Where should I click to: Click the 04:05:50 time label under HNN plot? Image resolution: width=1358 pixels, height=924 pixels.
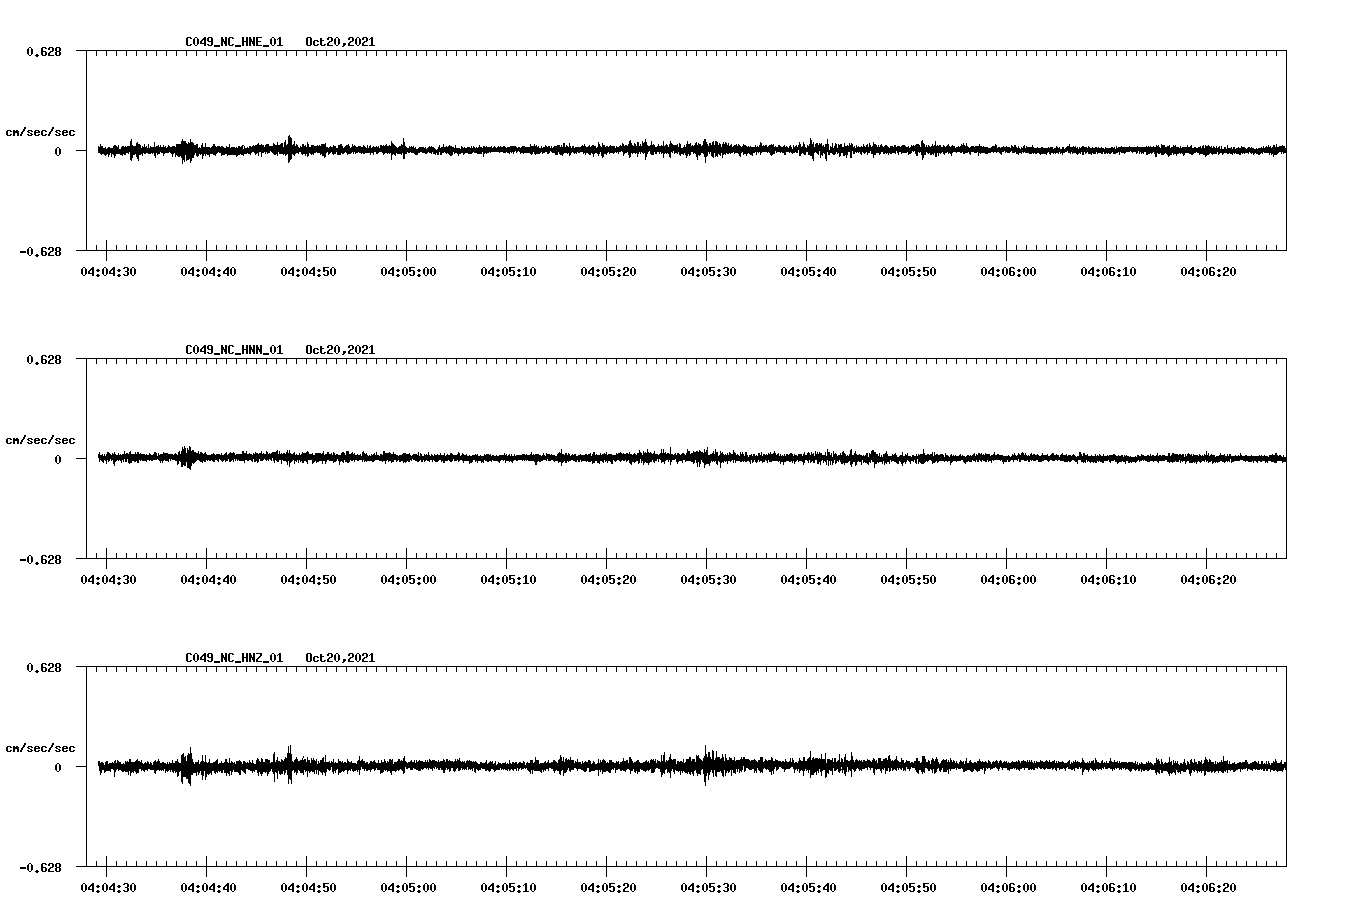(x=908, y=580)
